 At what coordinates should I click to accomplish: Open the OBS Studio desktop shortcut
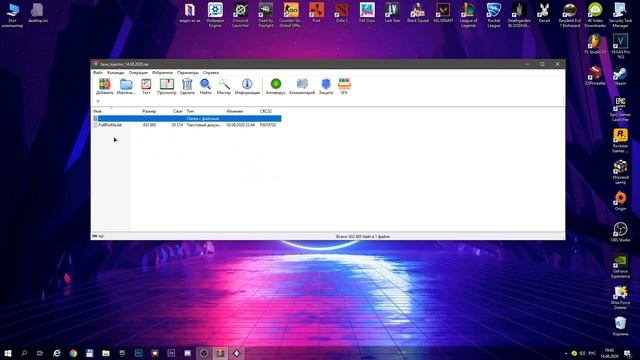point(620,232)
